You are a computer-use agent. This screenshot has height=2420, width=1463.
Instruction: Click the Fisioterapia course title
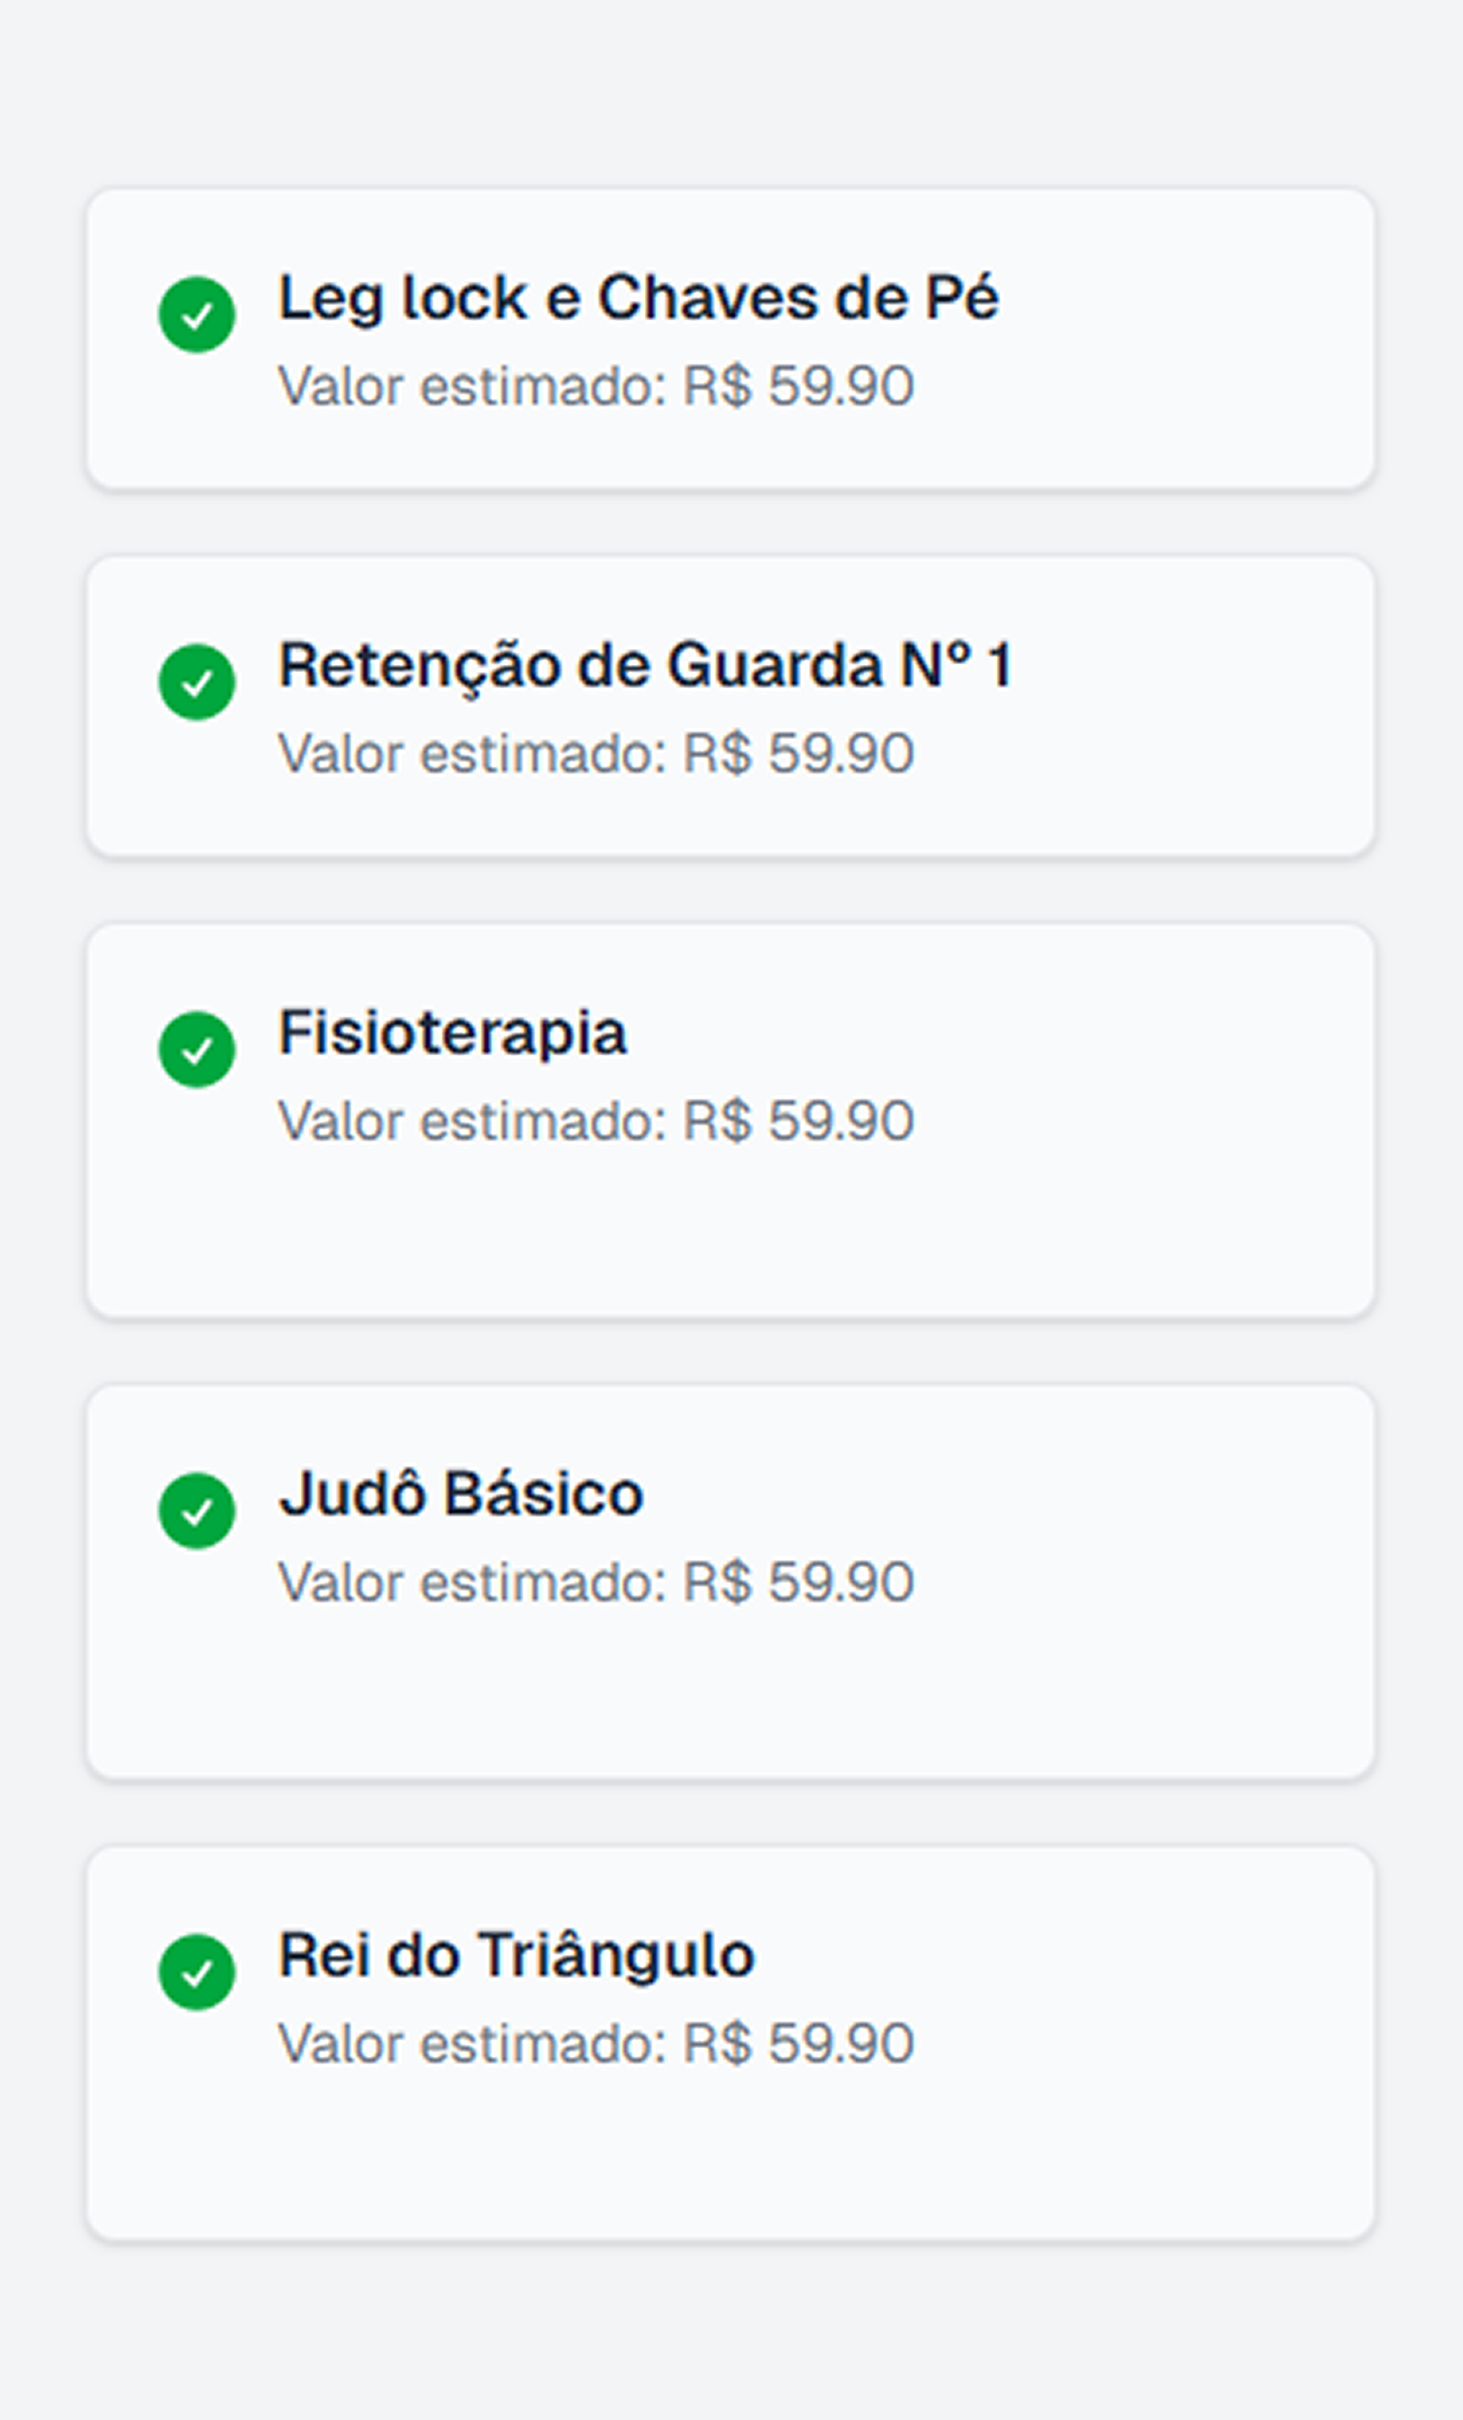tap(452, 1032)
